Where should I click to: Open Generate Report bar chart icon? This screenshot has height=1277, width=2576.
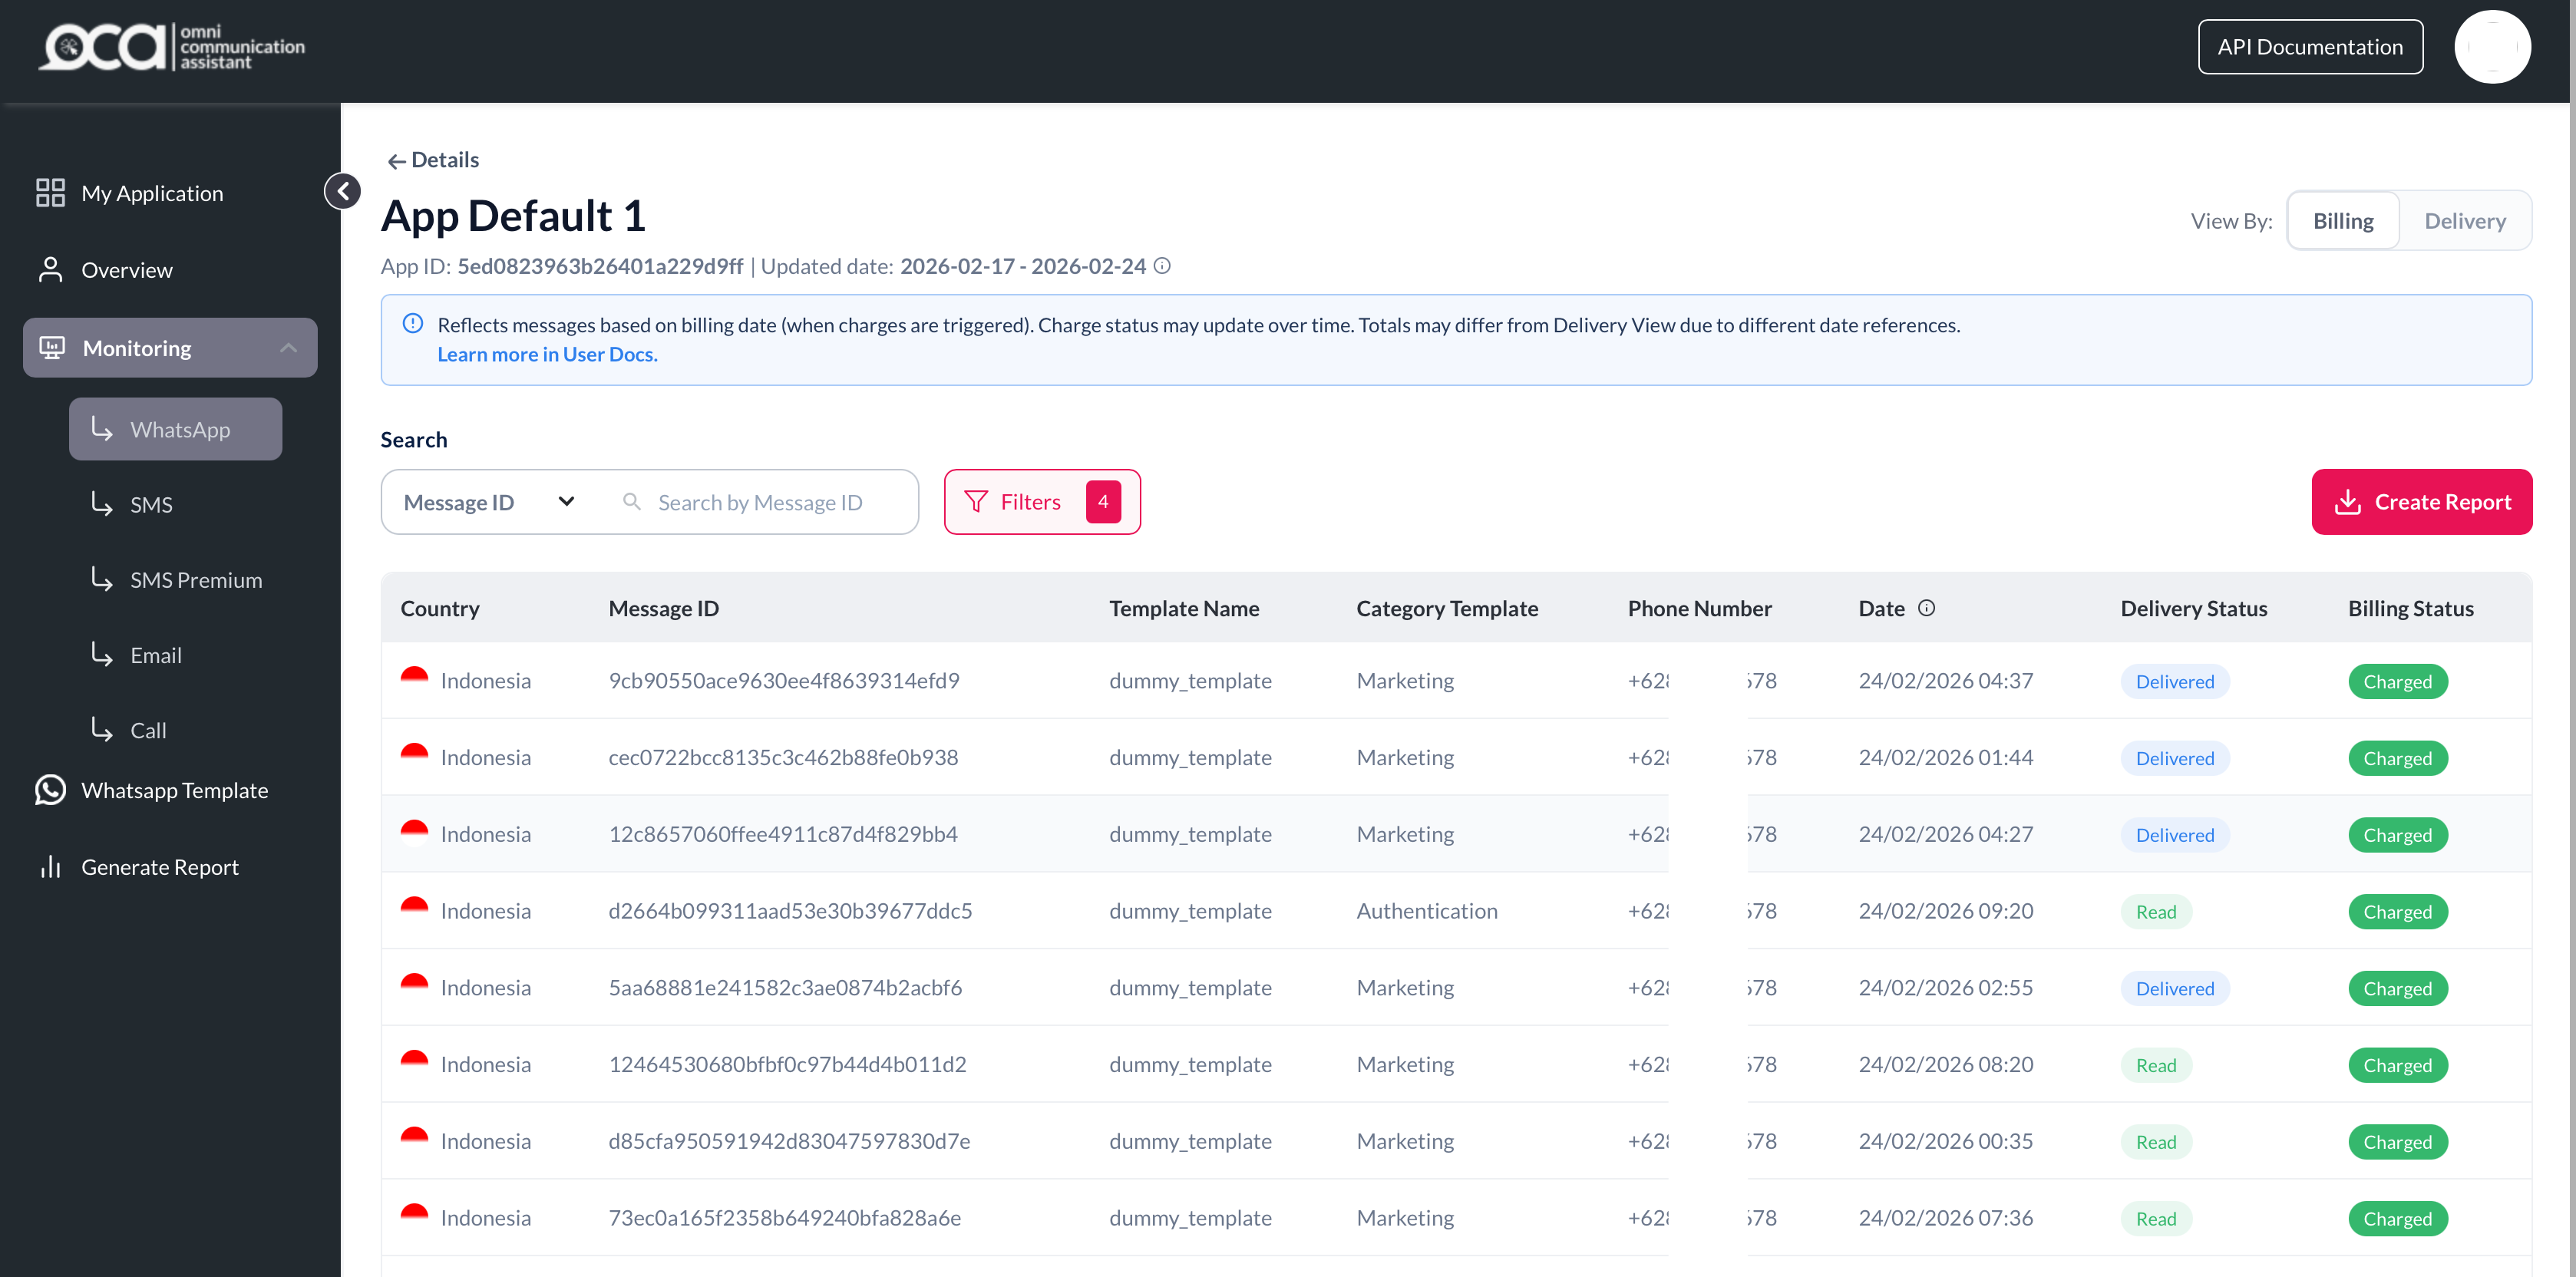point(50,867)
